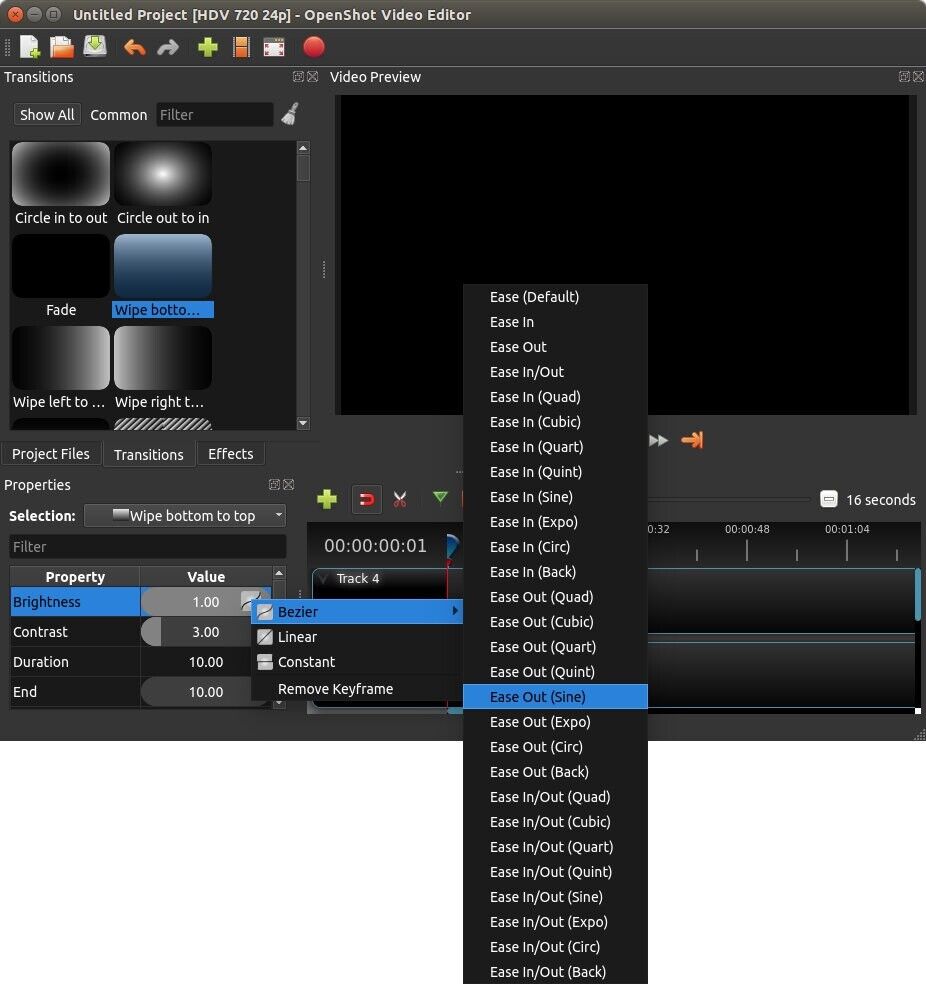Viewport: 926px width, 984px height.
Task: Enable the Common transitions filter
Action: coord(118,114)
